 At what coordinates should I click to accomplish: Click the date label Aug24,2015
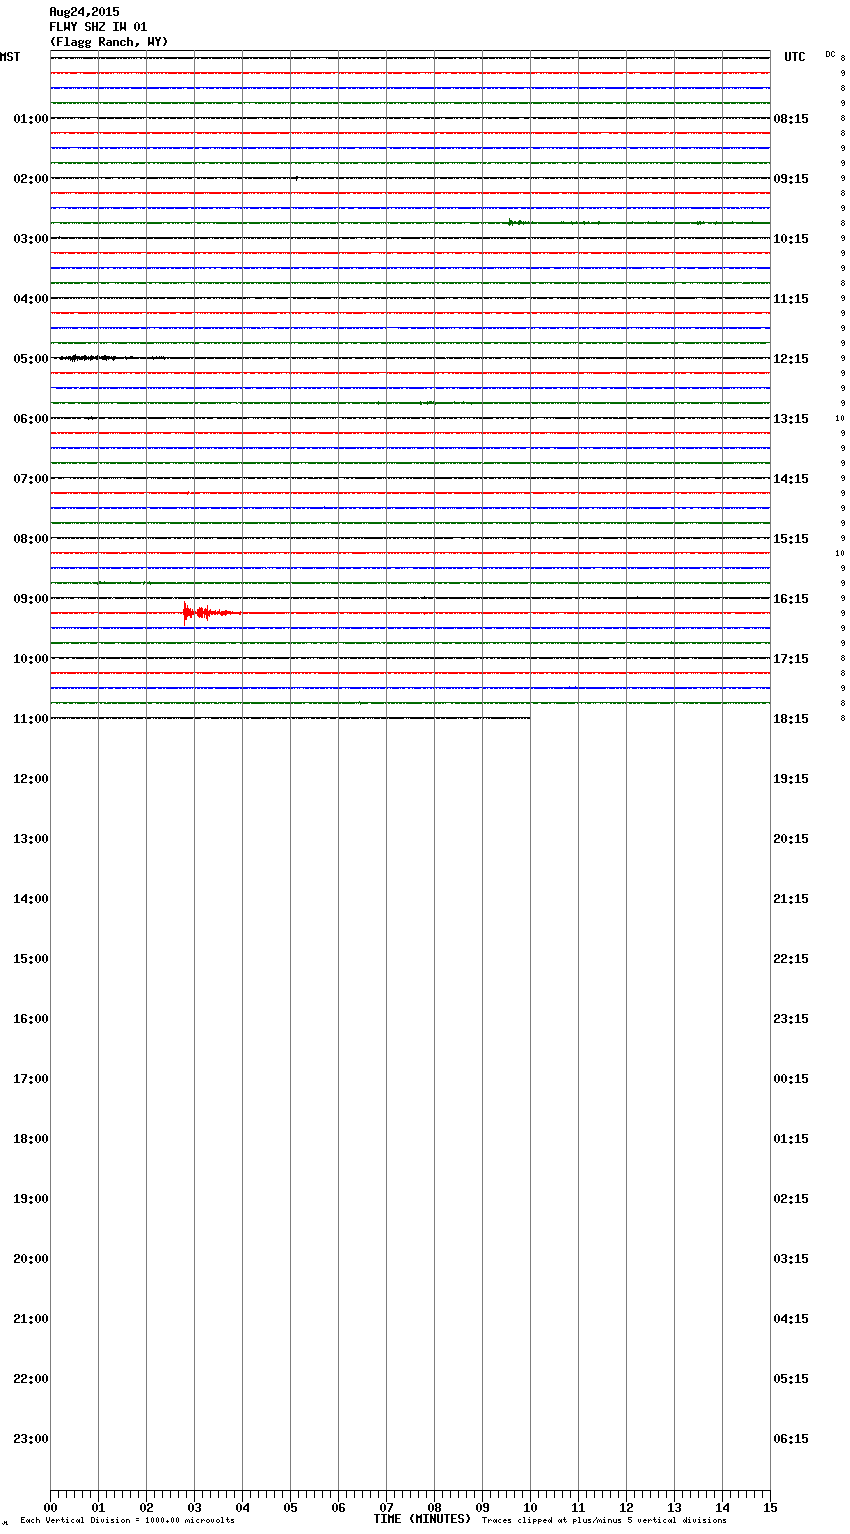click(x=84, y=12)
